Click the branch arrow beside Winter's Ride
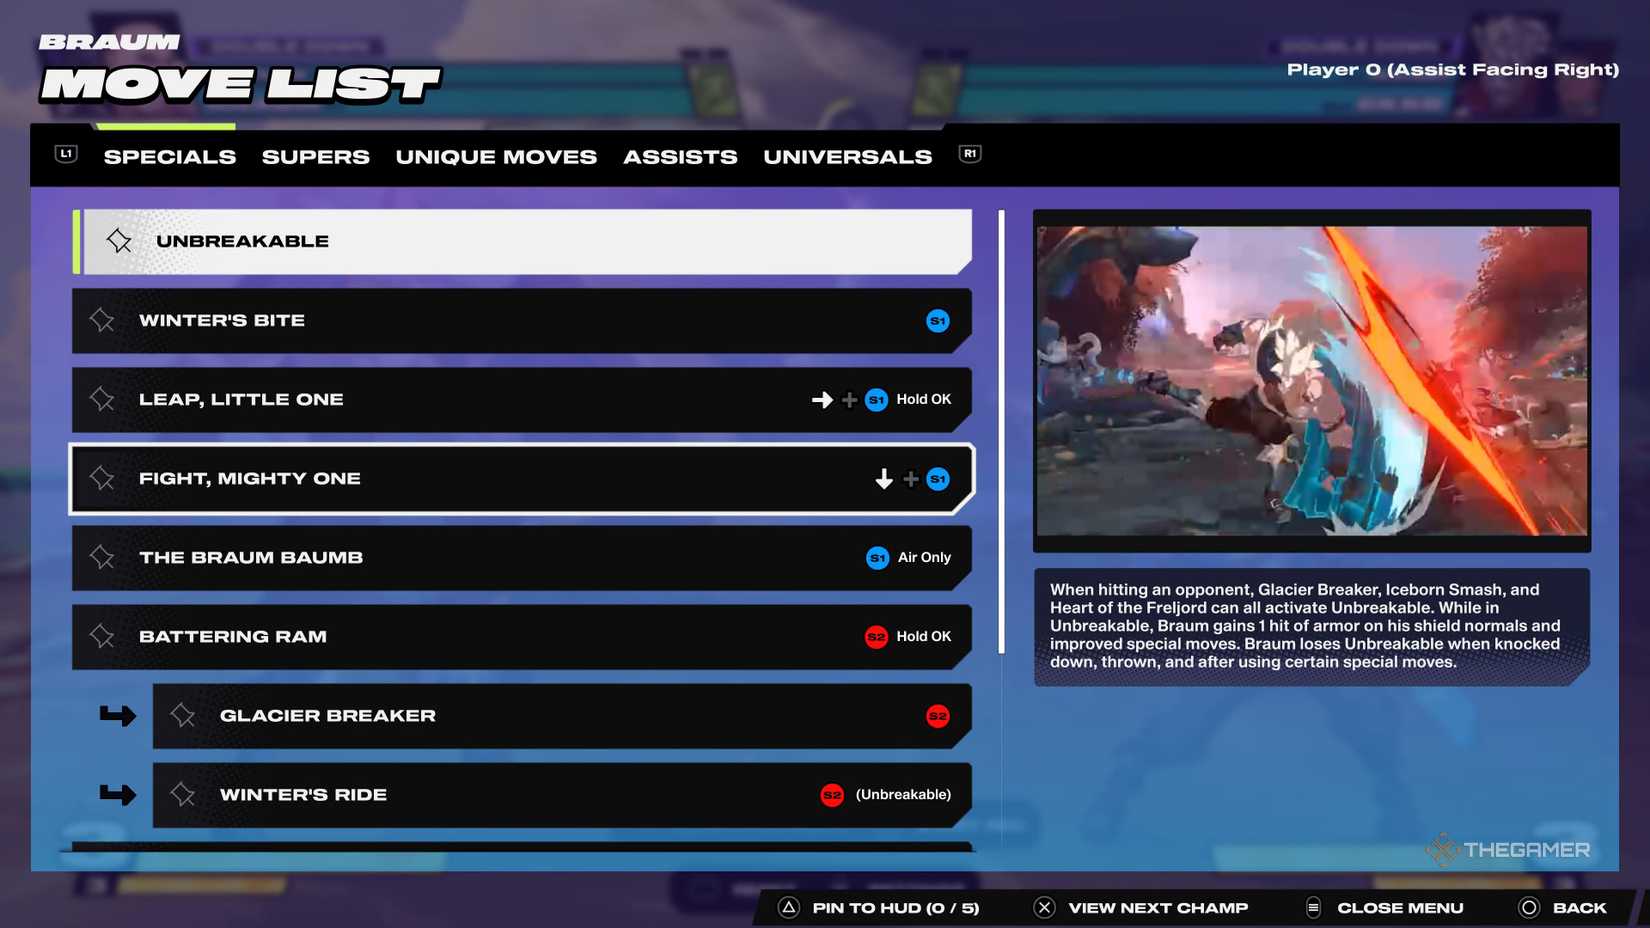The image size is (1650, 928). [x=117, y=795]
